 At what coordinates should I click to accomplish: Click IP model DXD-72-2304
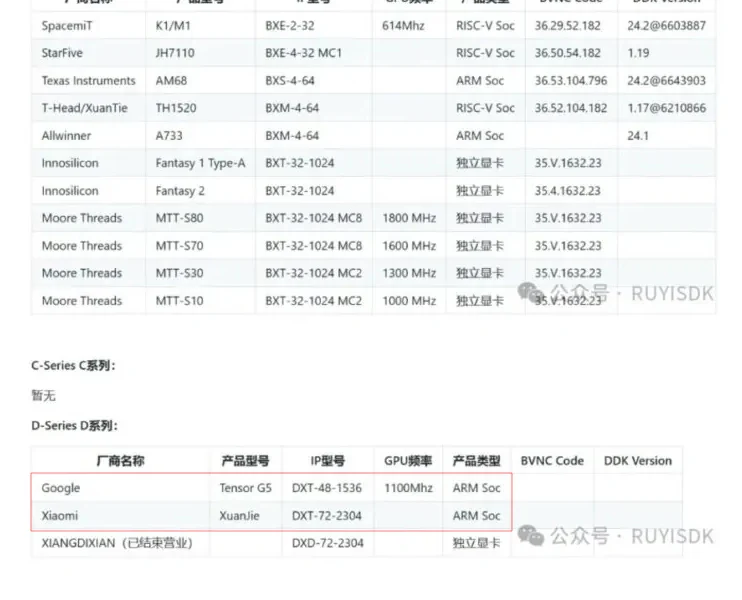tap(327, 543)
